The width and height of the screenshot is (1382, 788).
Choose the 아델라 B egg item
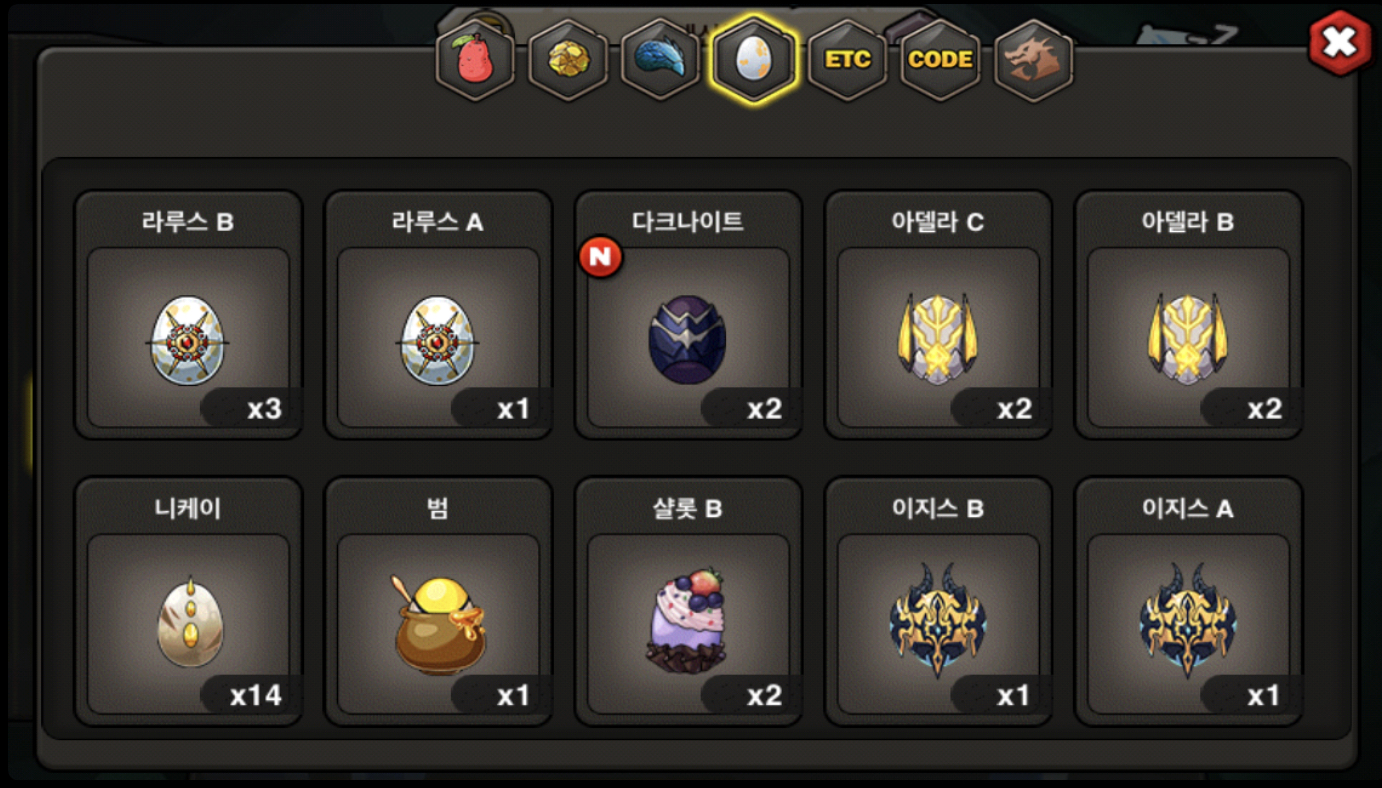[1188, 315]
